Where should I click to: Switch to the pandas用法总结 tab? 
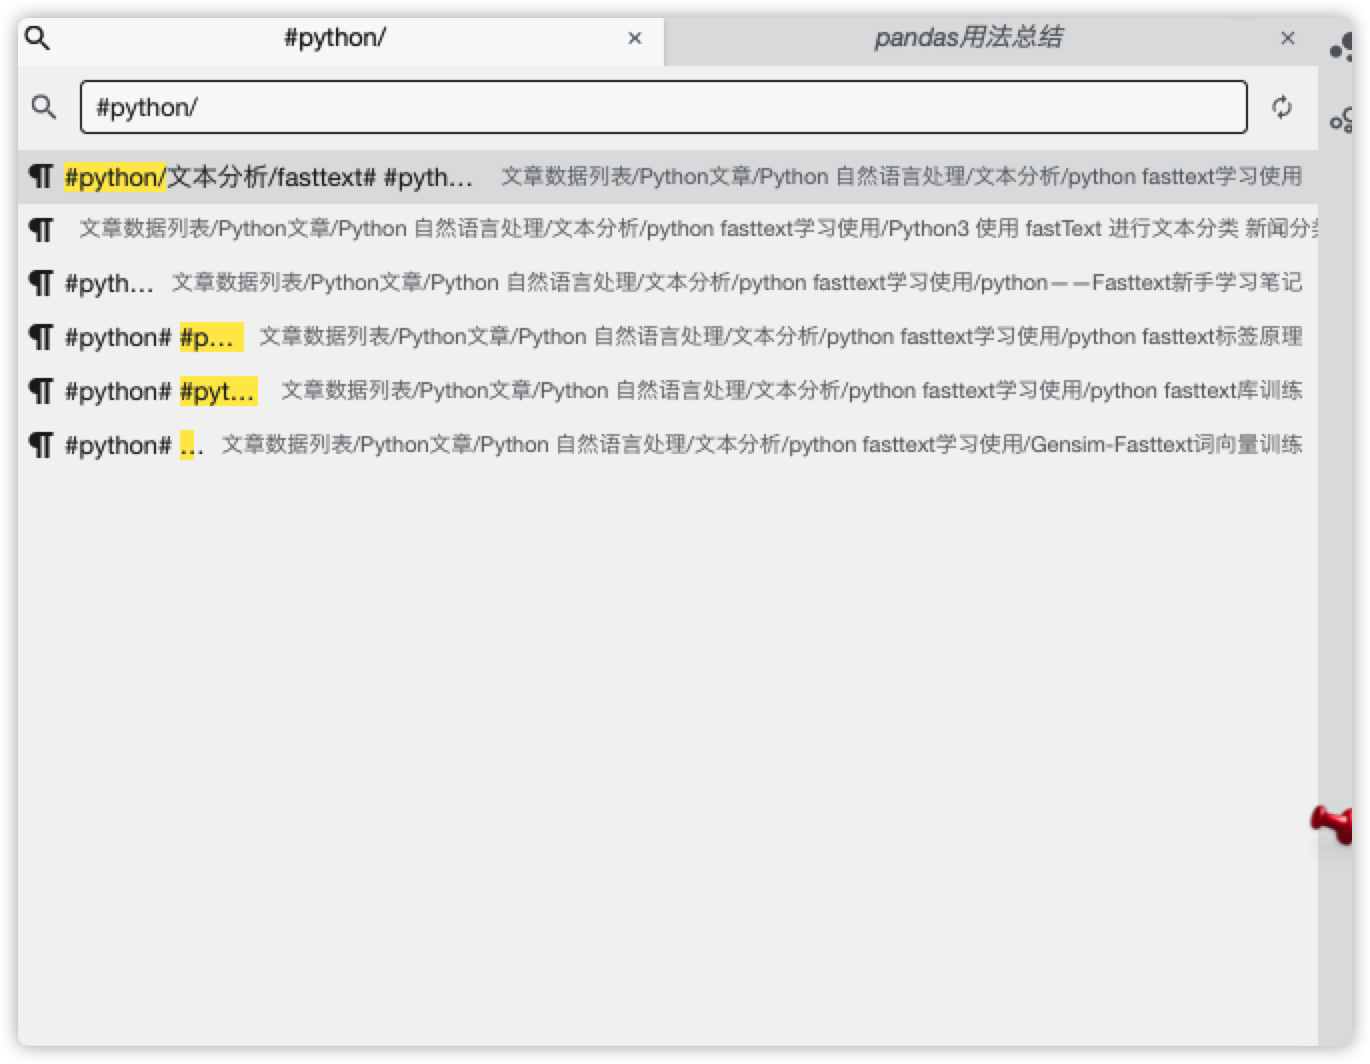point(991,40)
